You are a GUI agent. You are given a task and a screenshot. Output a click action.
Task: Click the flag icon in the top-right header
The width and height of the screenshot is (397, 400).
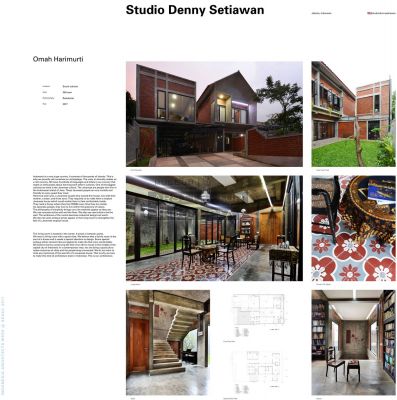click(369, 13)
